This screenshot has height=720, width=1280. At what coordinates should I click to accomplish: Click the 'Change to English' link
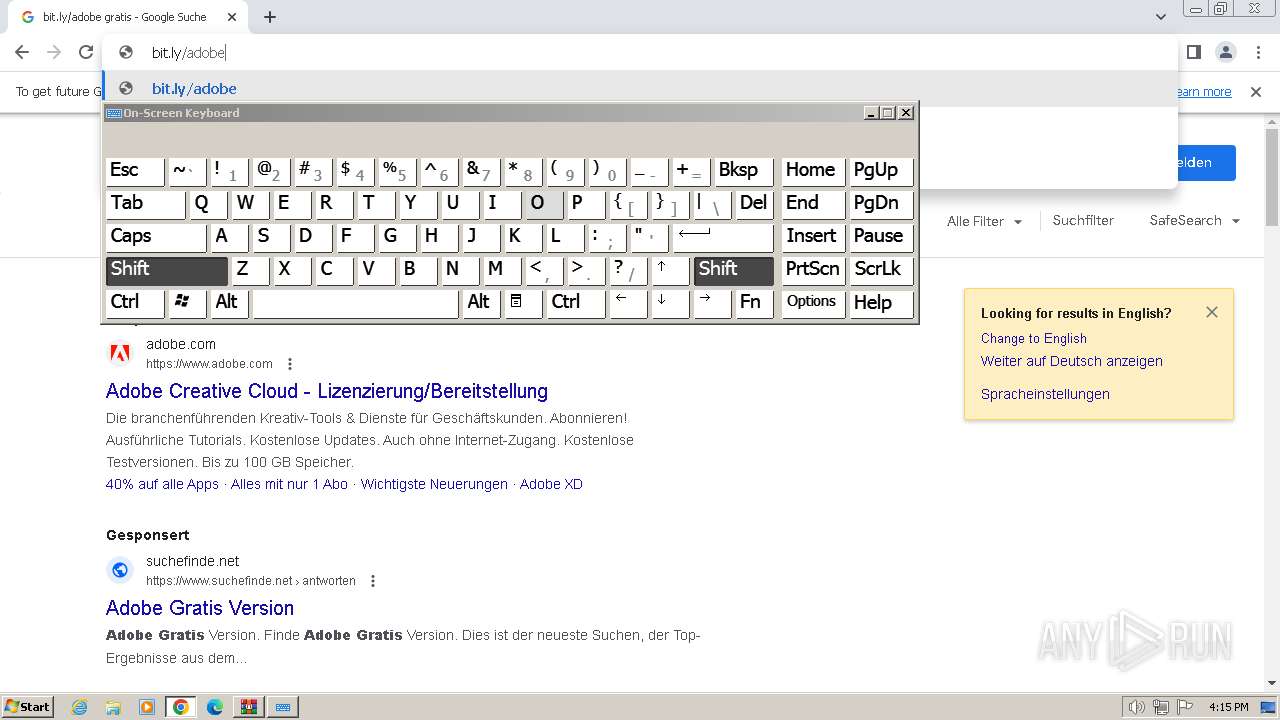pyautogui.click(x=1033, y=338)
